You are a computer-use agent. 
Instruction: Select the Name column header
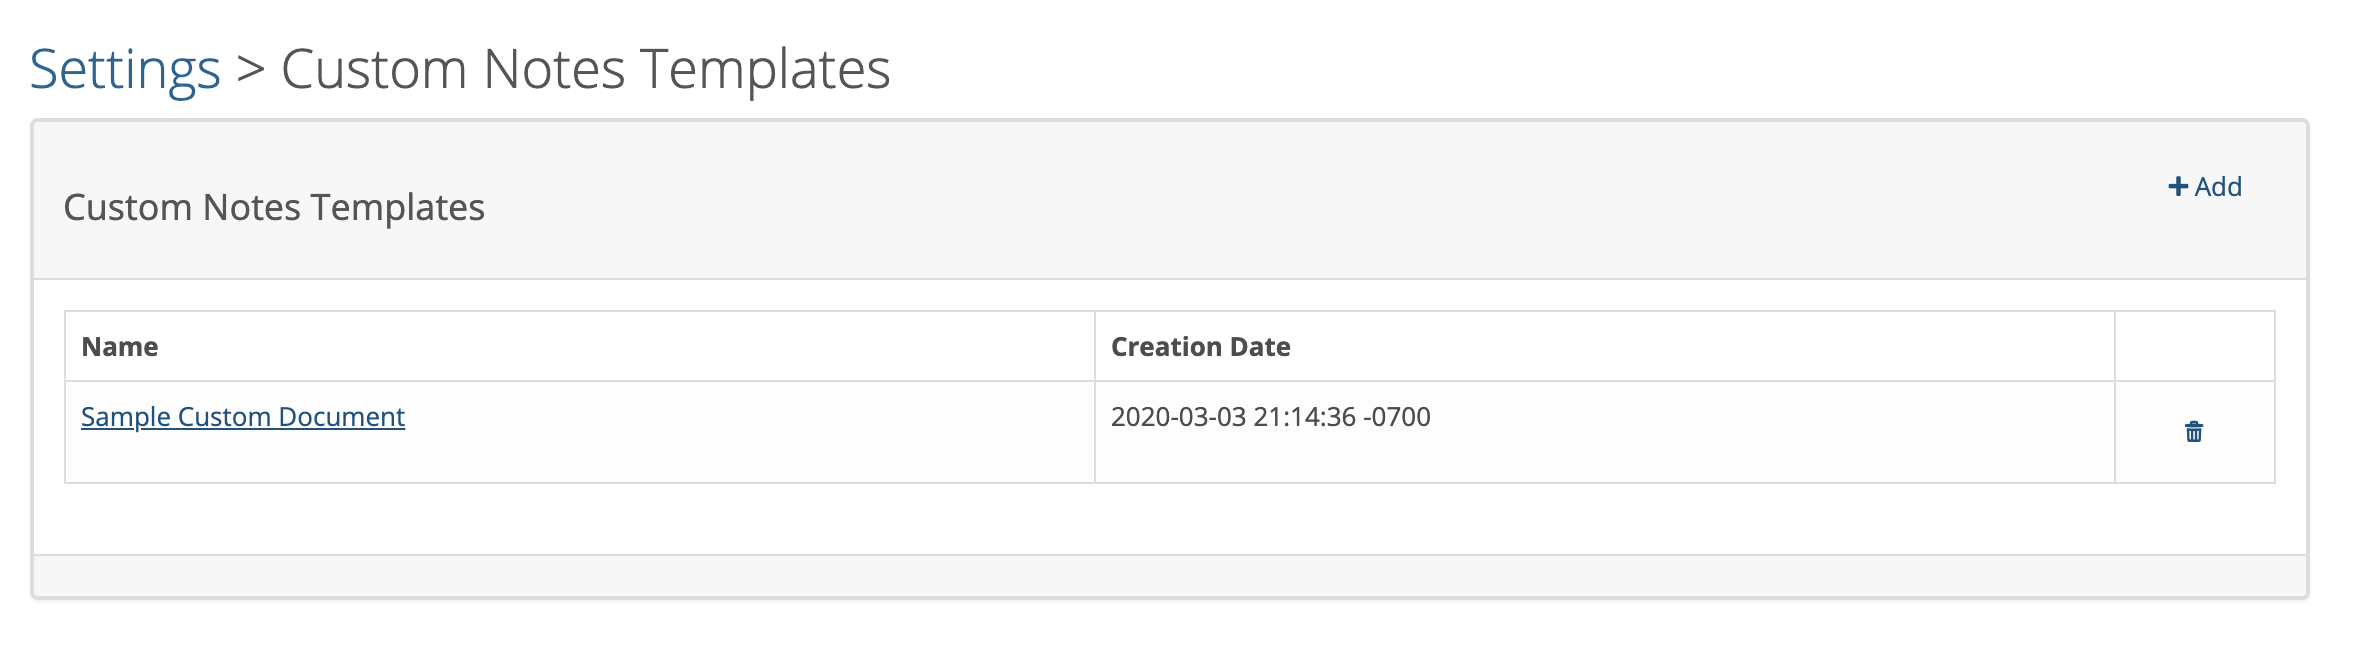(x=120, y=346)
